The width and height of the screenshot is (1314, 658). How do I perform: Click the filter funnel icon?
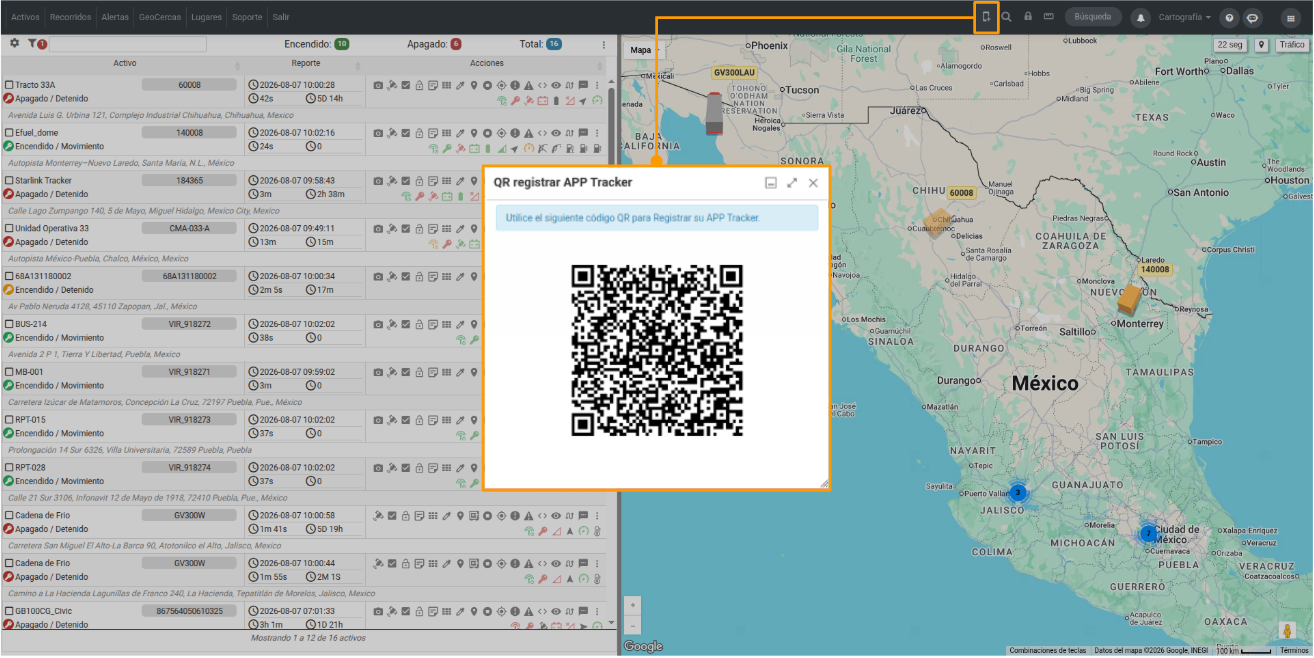coord(32,44)
